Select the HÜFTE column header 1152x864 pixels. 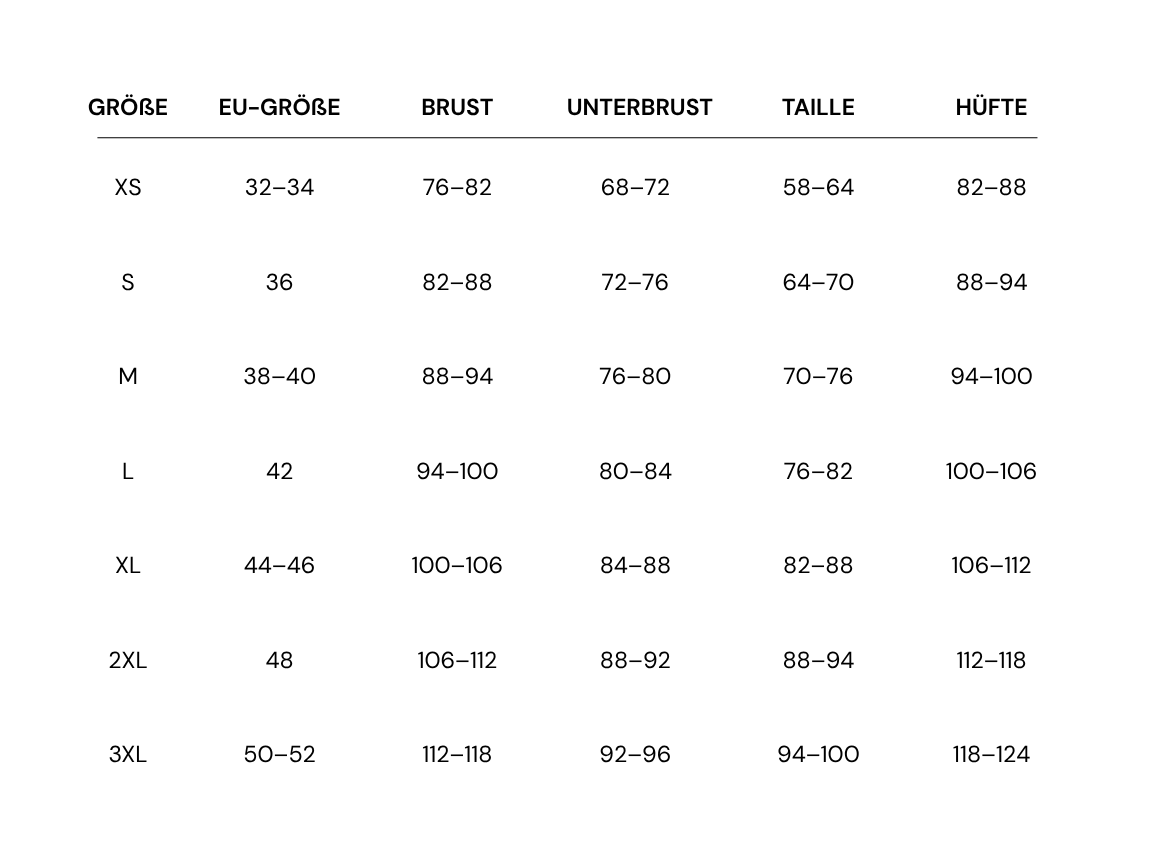pyautogui.click(x=991, y=107)
